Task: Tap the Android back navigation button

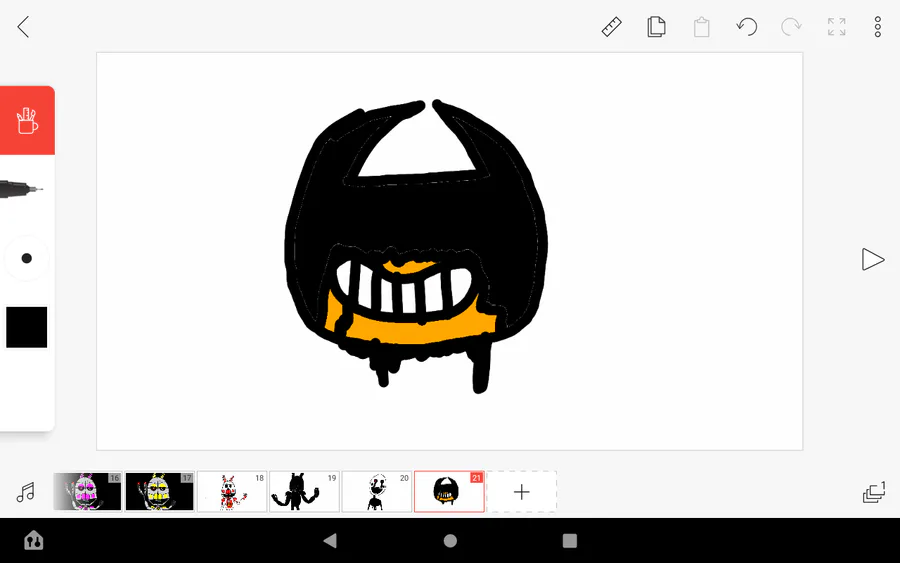Action: (330, 541)
